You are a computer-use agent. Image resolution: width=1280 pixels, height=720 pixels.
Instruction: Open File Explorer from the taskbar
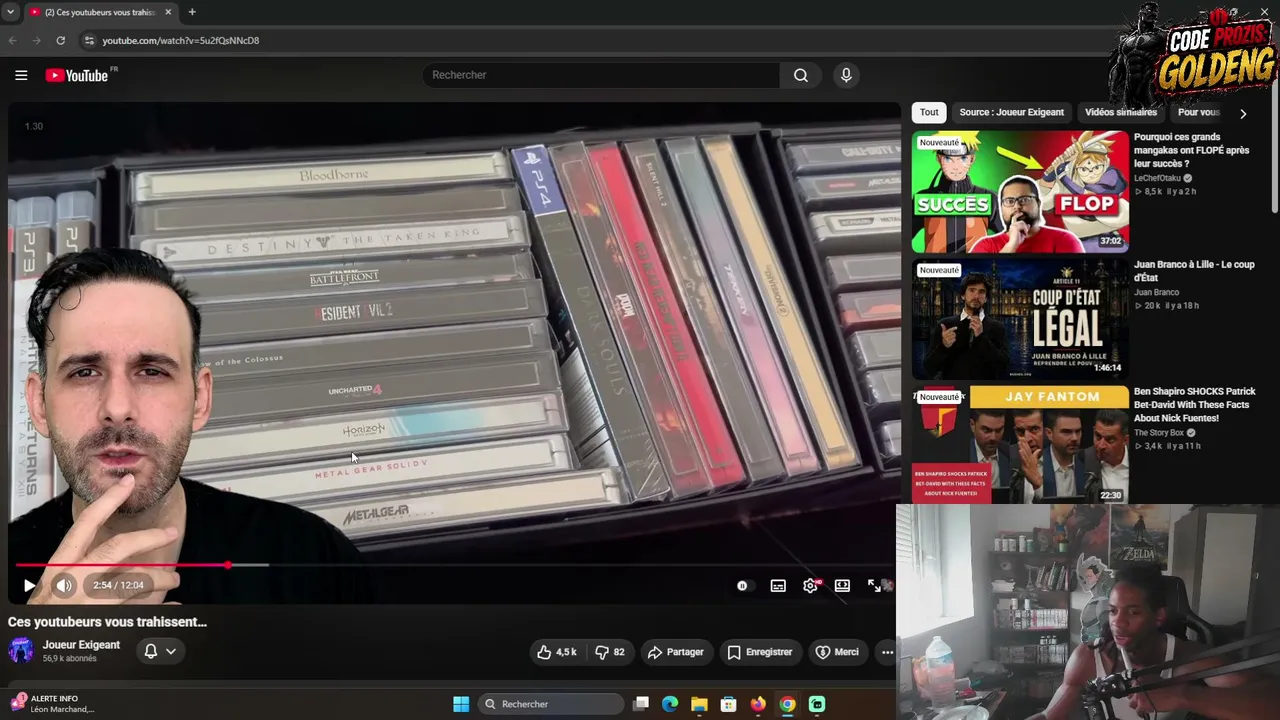tap(699, 704)
